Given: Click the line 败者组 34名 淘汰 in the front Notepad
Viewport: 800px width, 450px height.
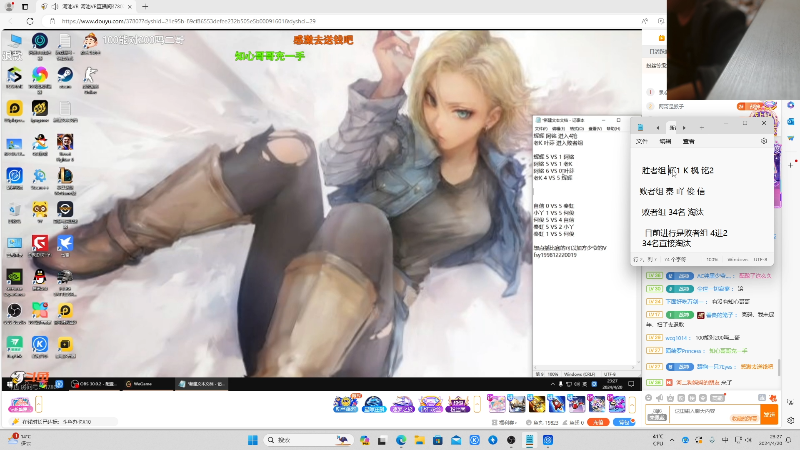Looking at the screenshot, I should pyautogui.click(x=672, y=212).
